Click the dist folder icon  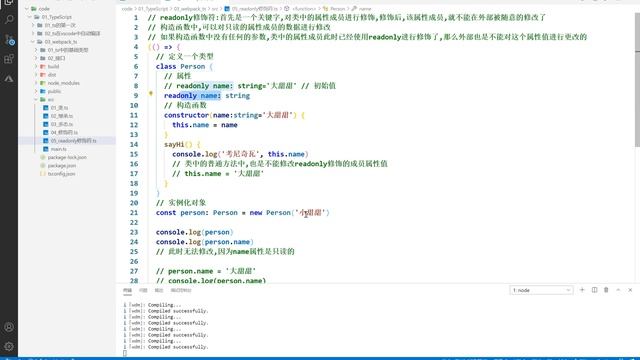[43, 75]
